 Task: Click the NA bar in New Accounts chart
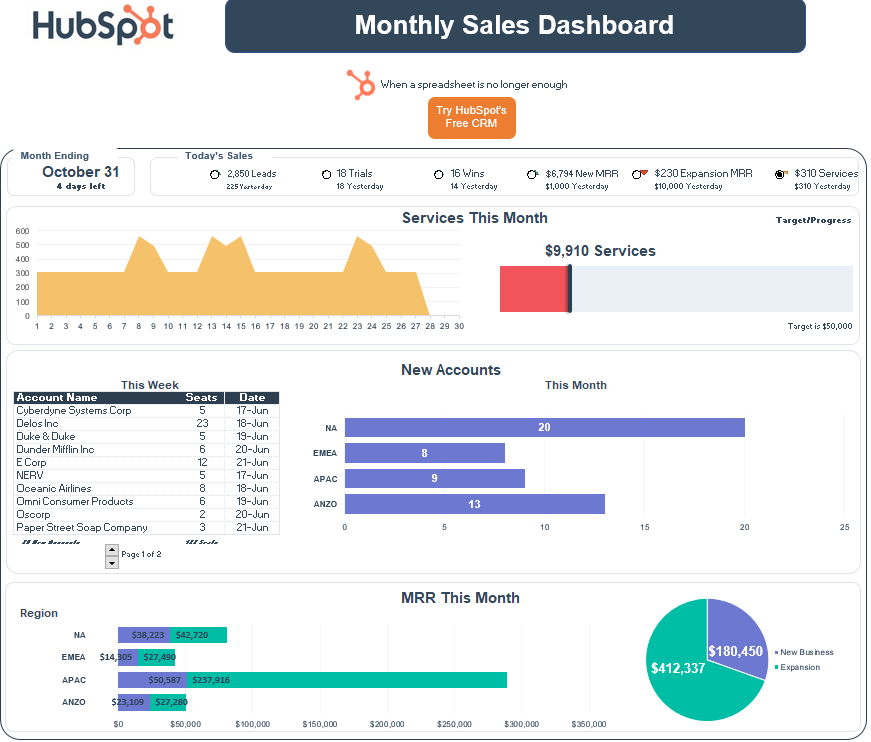[544, 428]
